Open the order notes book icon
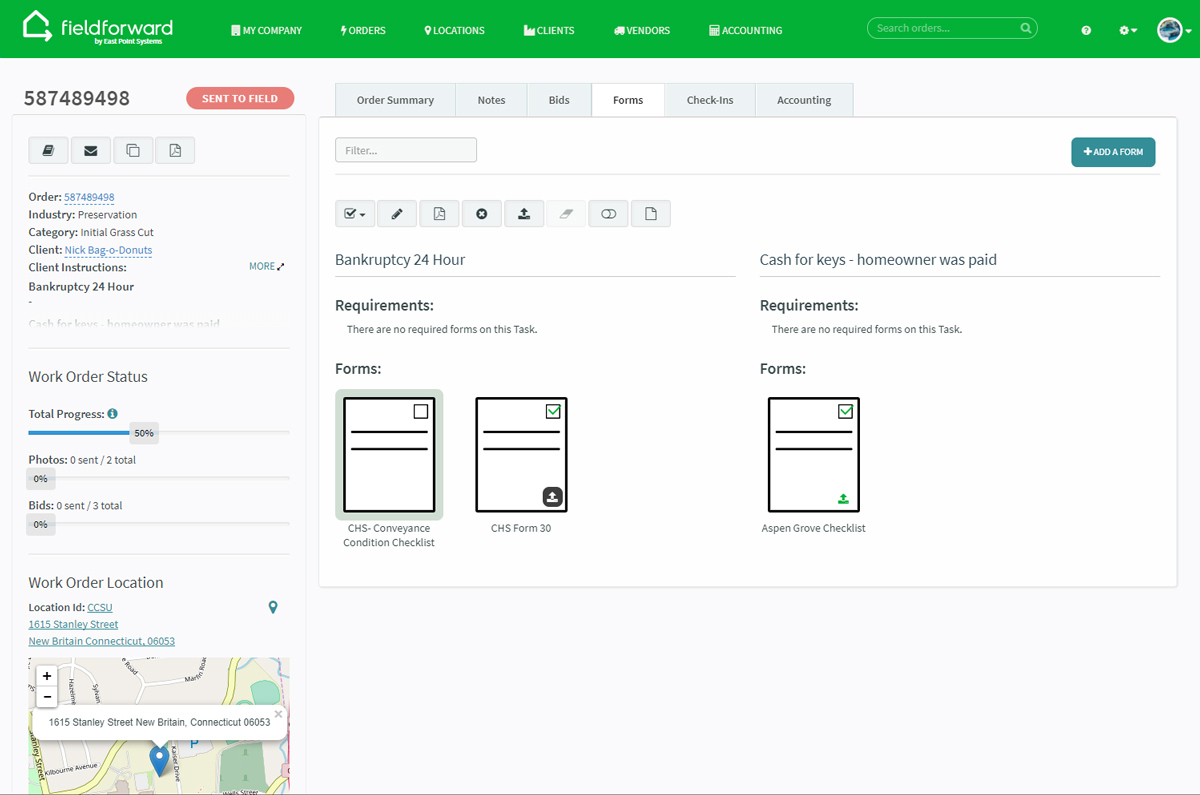 click(x=48, y=149)
